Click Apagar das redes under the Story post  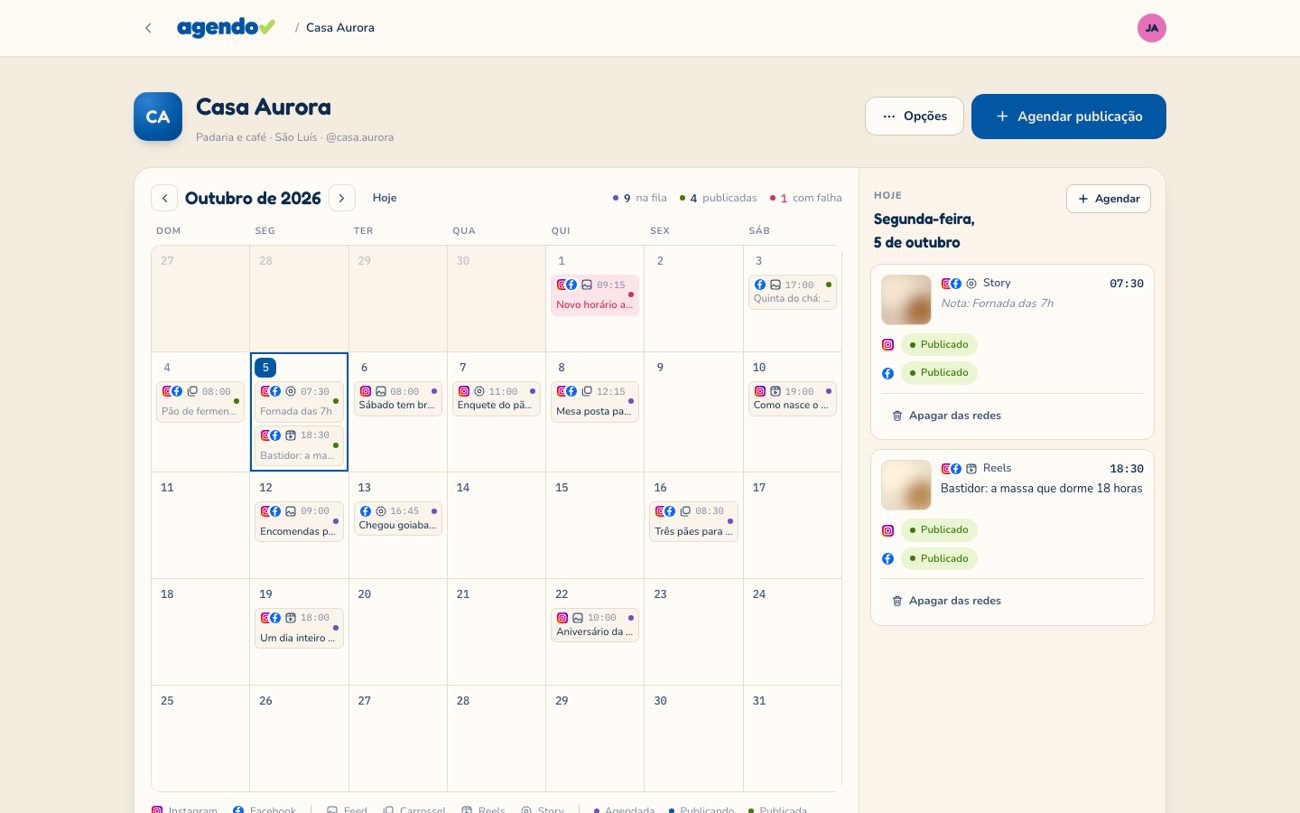click(x=946, y=415)
